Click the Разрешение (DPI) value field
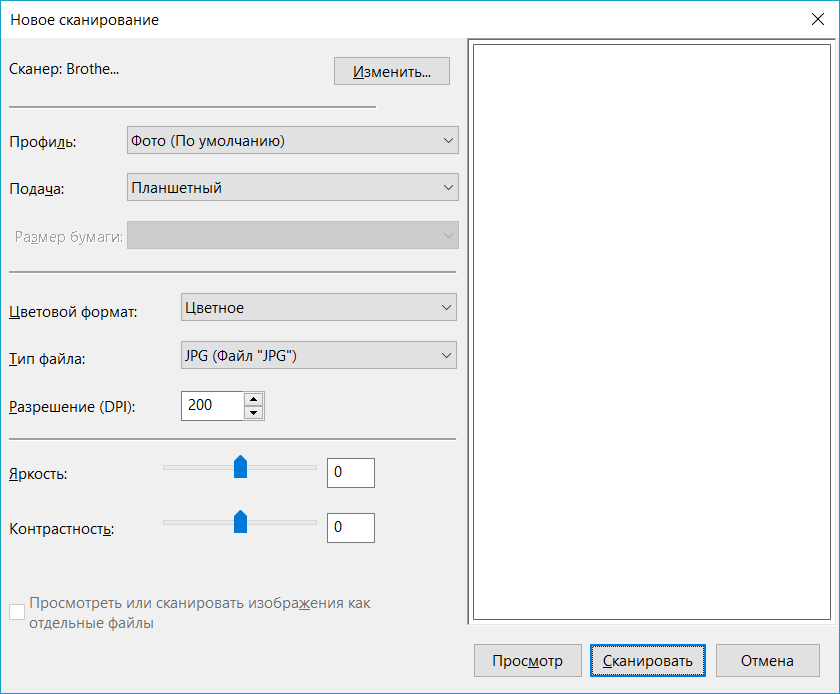 click(x=213, y=406)
